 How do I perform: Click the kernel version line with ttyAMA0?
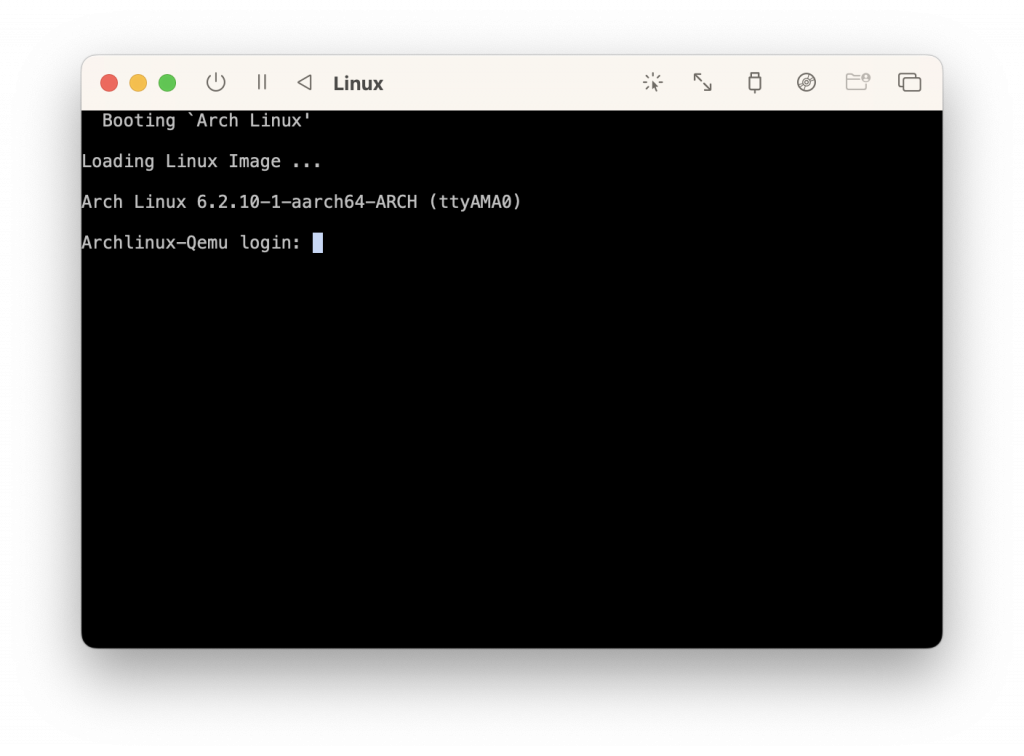point(301,202)
